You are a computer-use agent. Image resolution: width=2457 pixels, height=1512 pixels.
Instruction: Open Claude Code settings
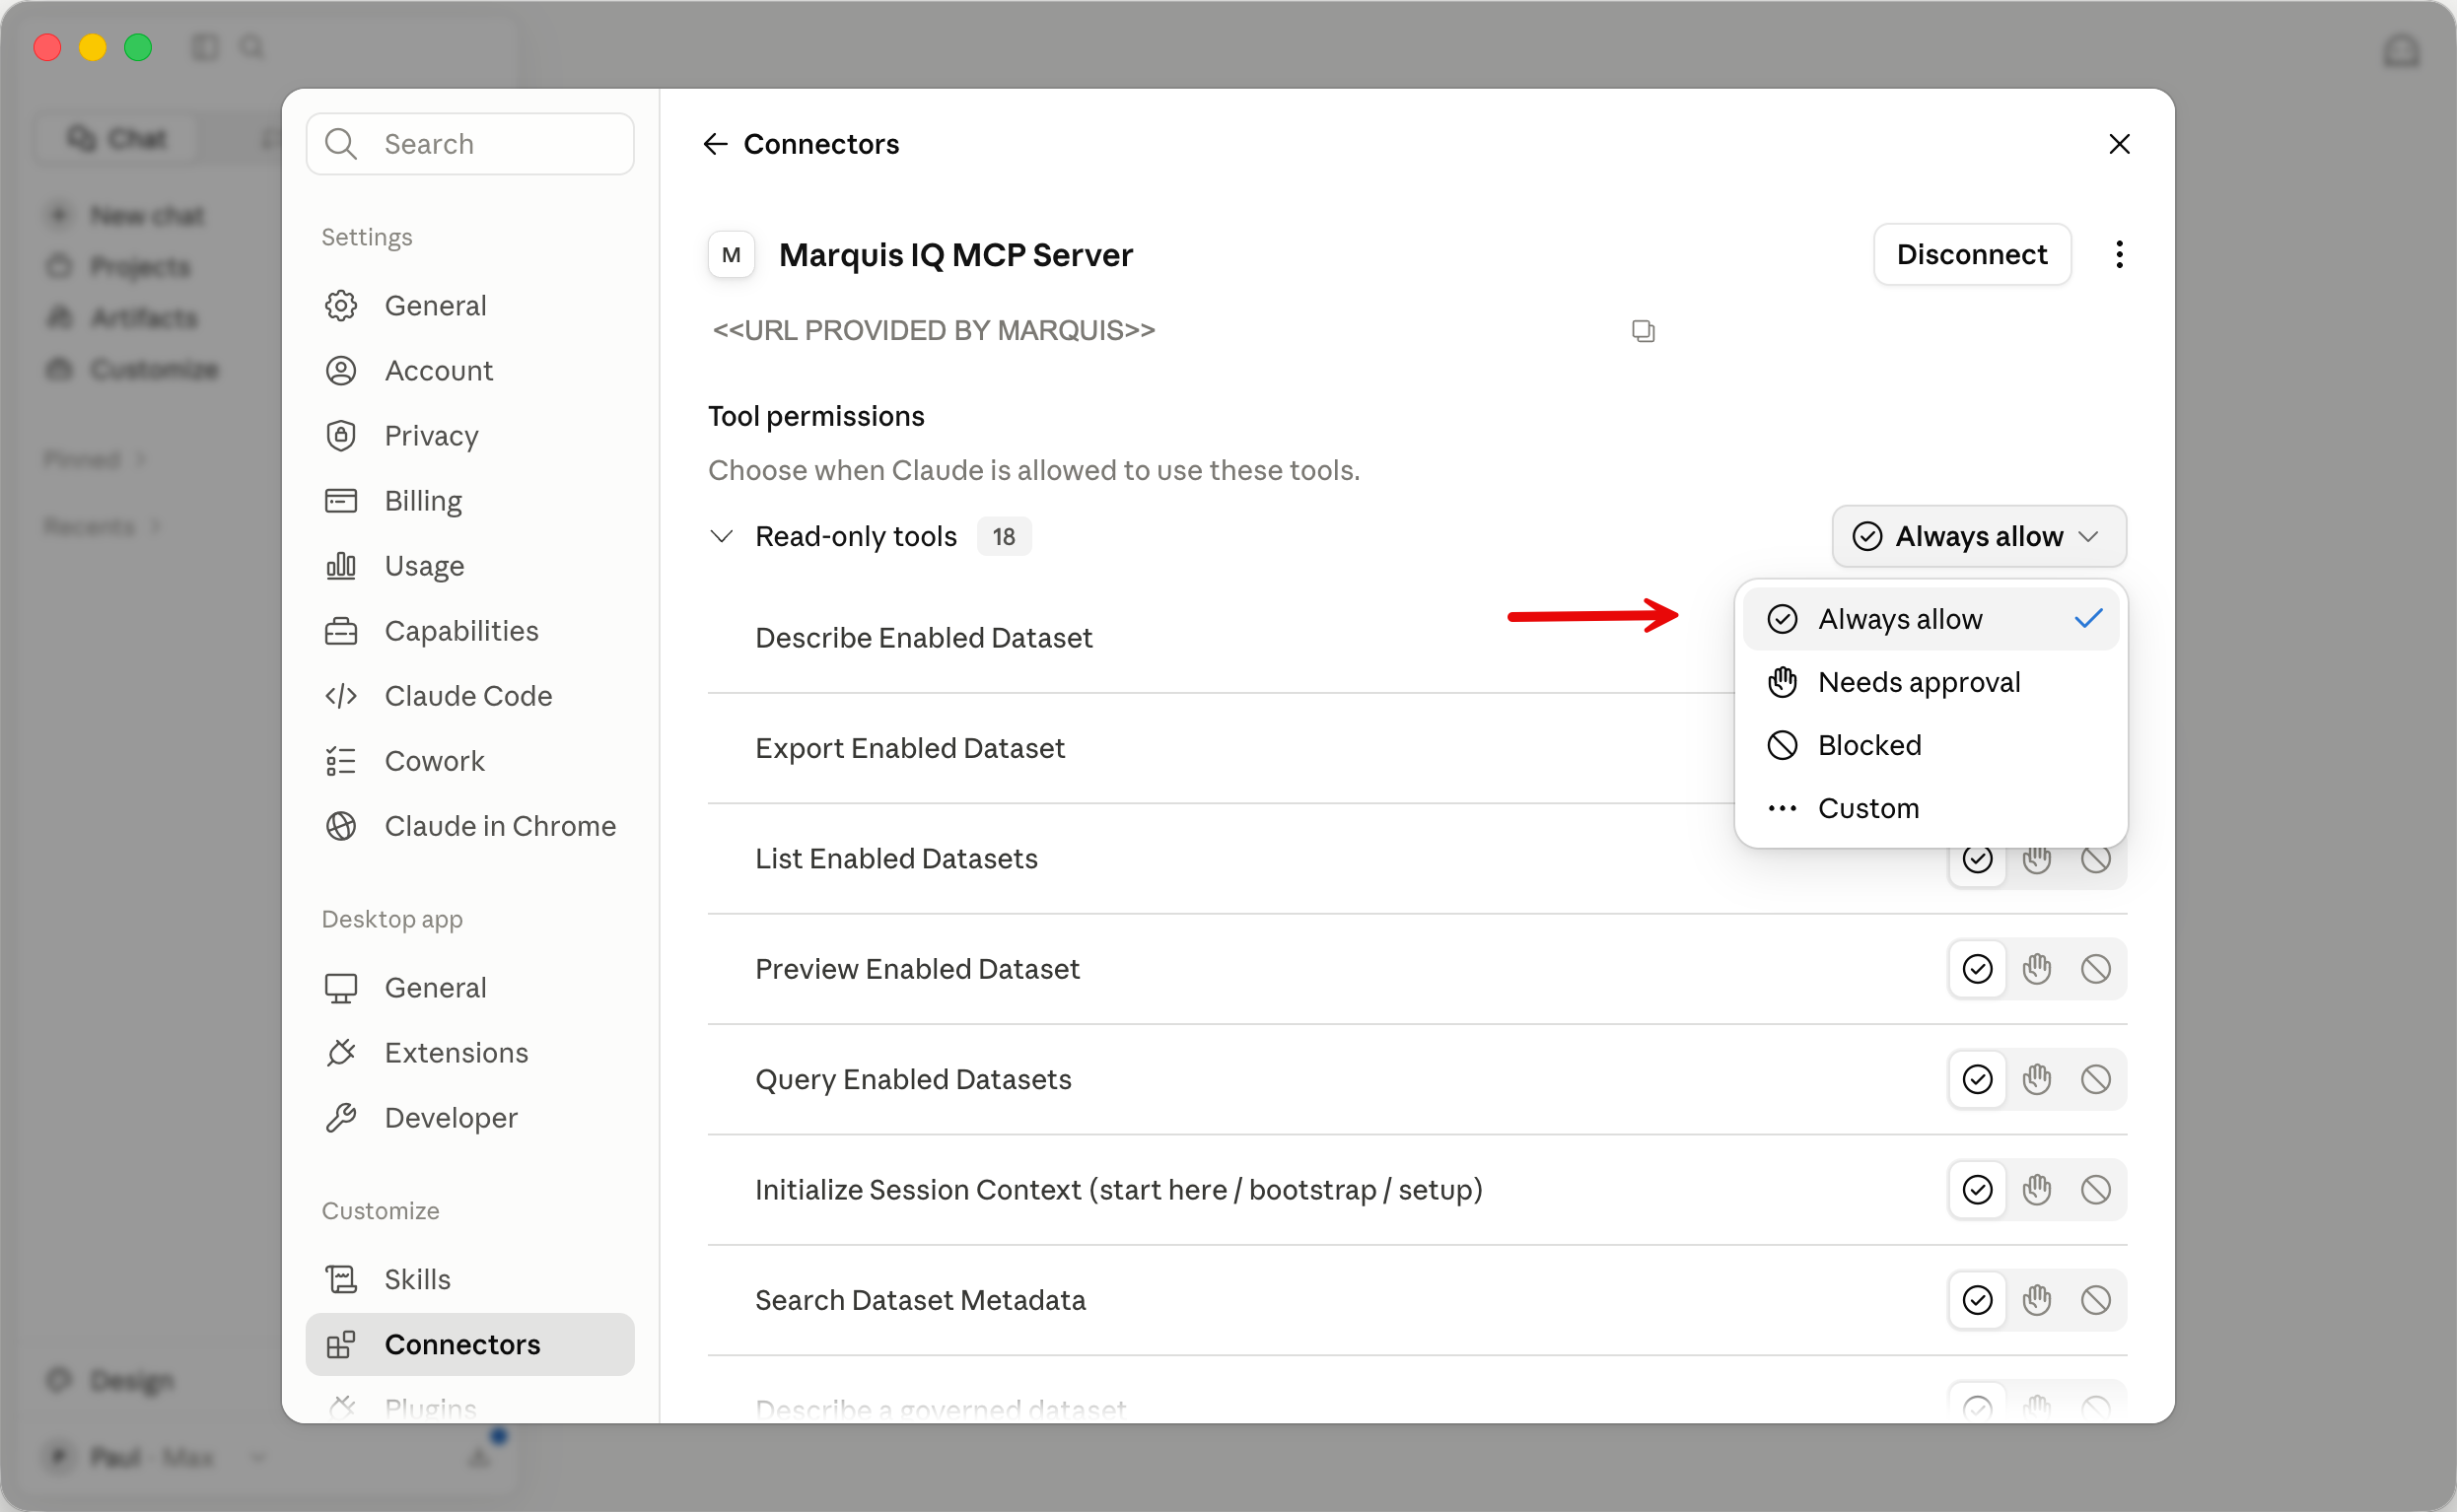click(x=470, y=695)
